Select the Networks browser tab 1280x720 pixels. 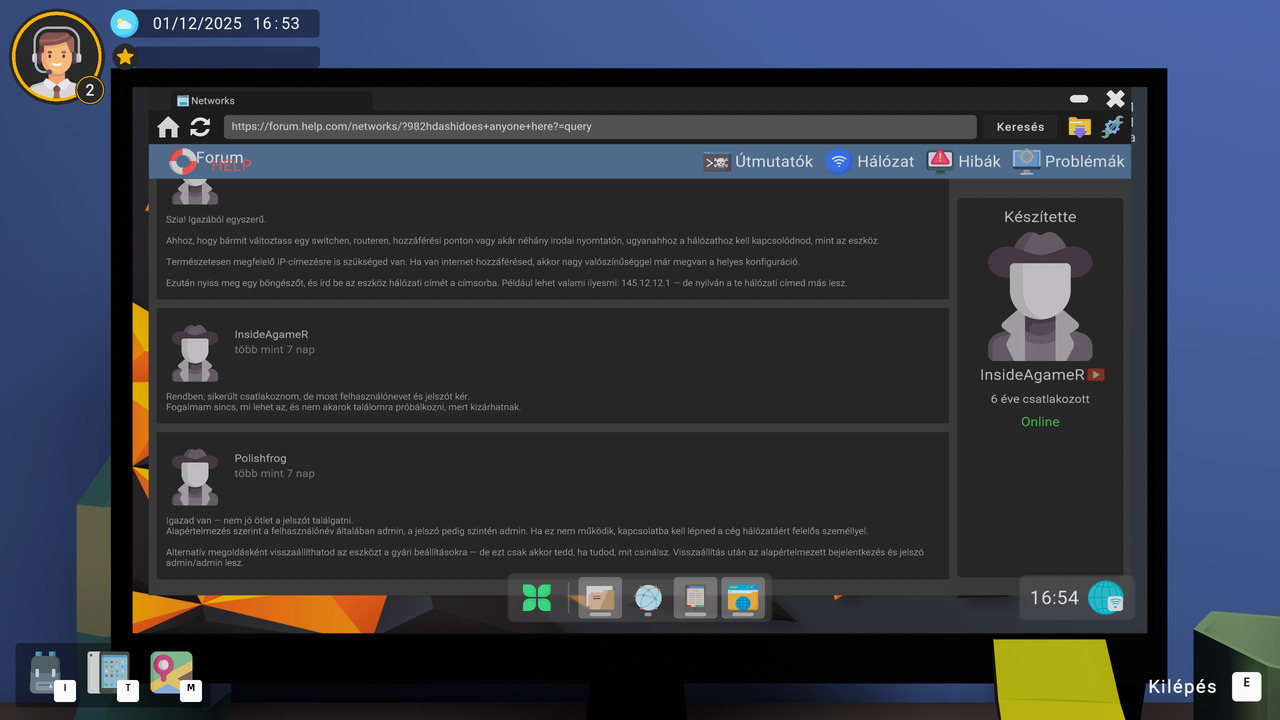[260, 101]
